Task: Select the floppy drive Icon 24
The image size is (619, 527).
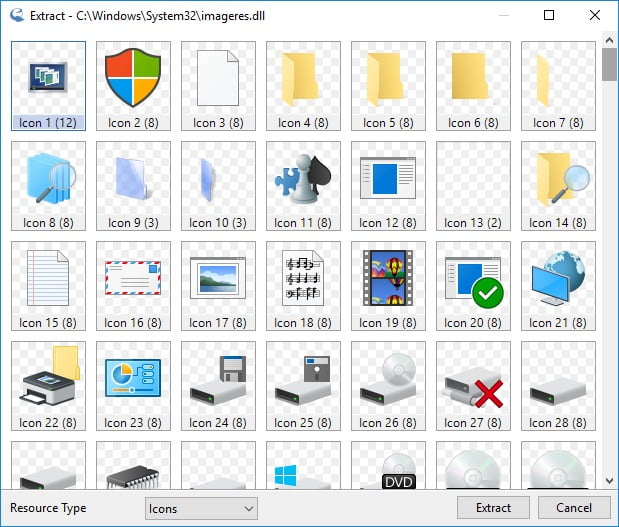Action: click(x=218, y=386)
